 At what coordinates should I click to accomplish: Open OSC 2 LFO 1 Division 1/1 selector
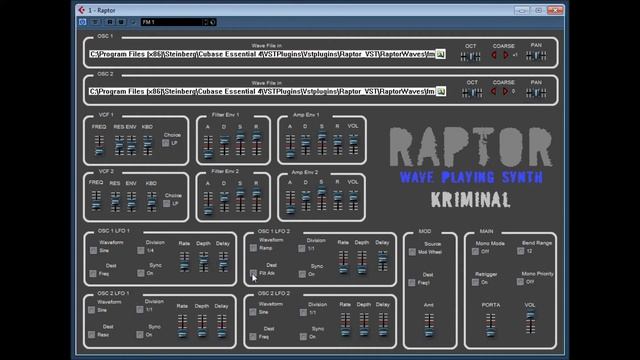[140, 309]
